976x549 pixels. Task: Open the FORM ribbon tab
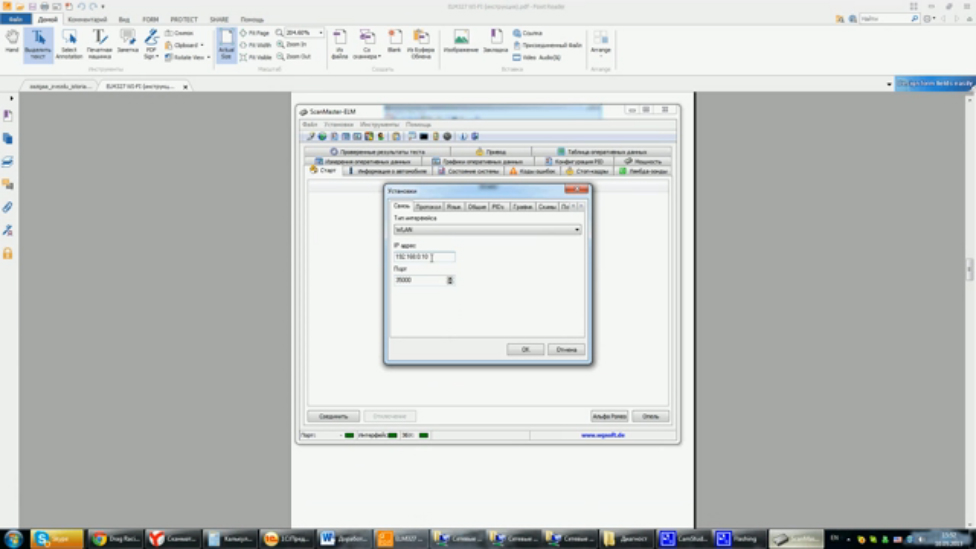pos(150,19)
